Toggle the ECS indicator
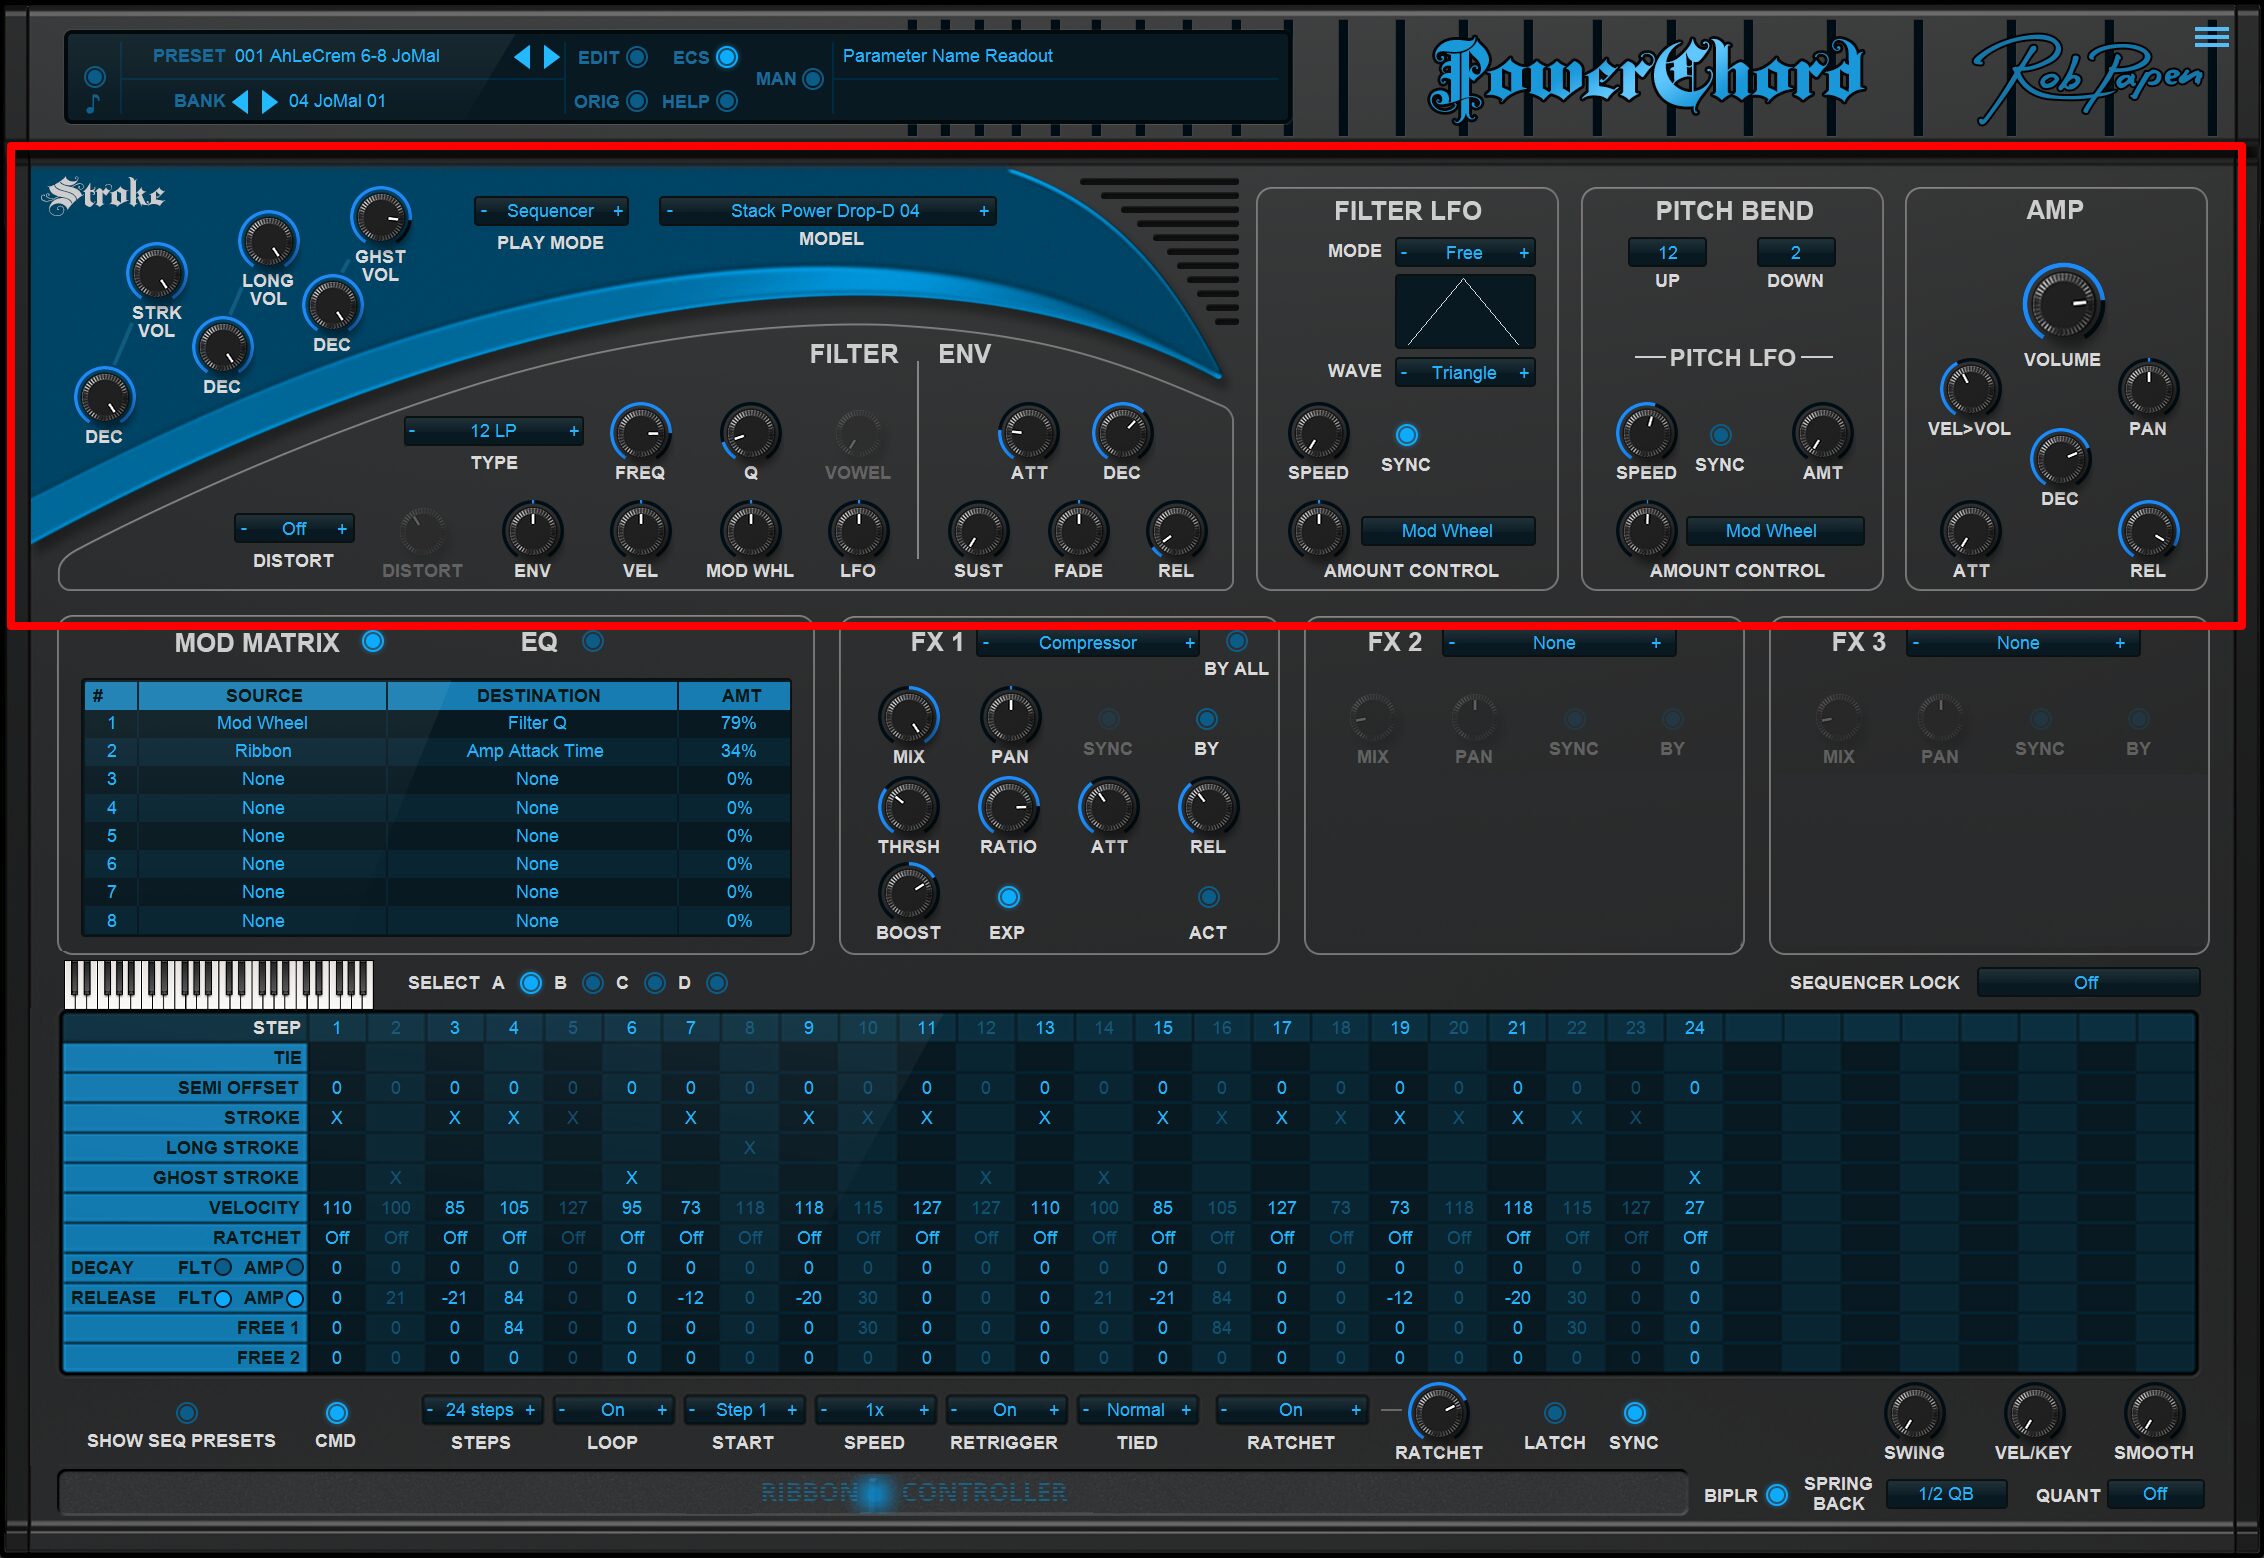This screenshot has height=1558, width=2264. 727,57
